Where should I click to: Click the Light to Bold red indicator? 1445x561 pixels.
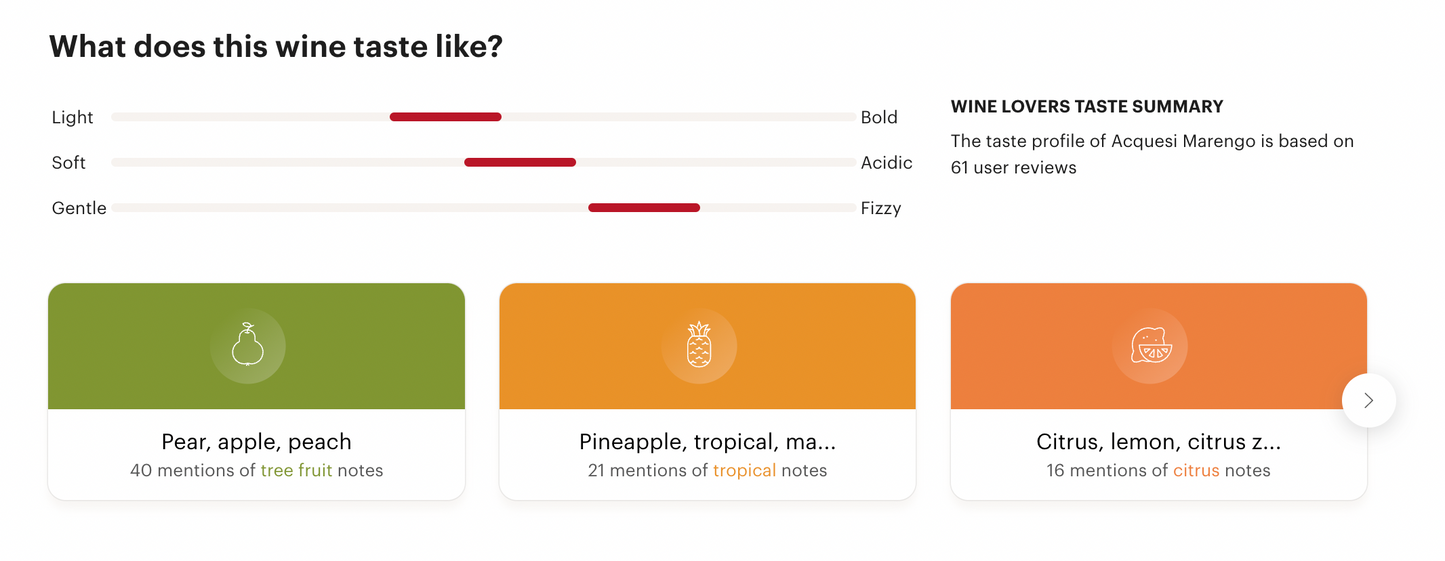click(445, 117)
